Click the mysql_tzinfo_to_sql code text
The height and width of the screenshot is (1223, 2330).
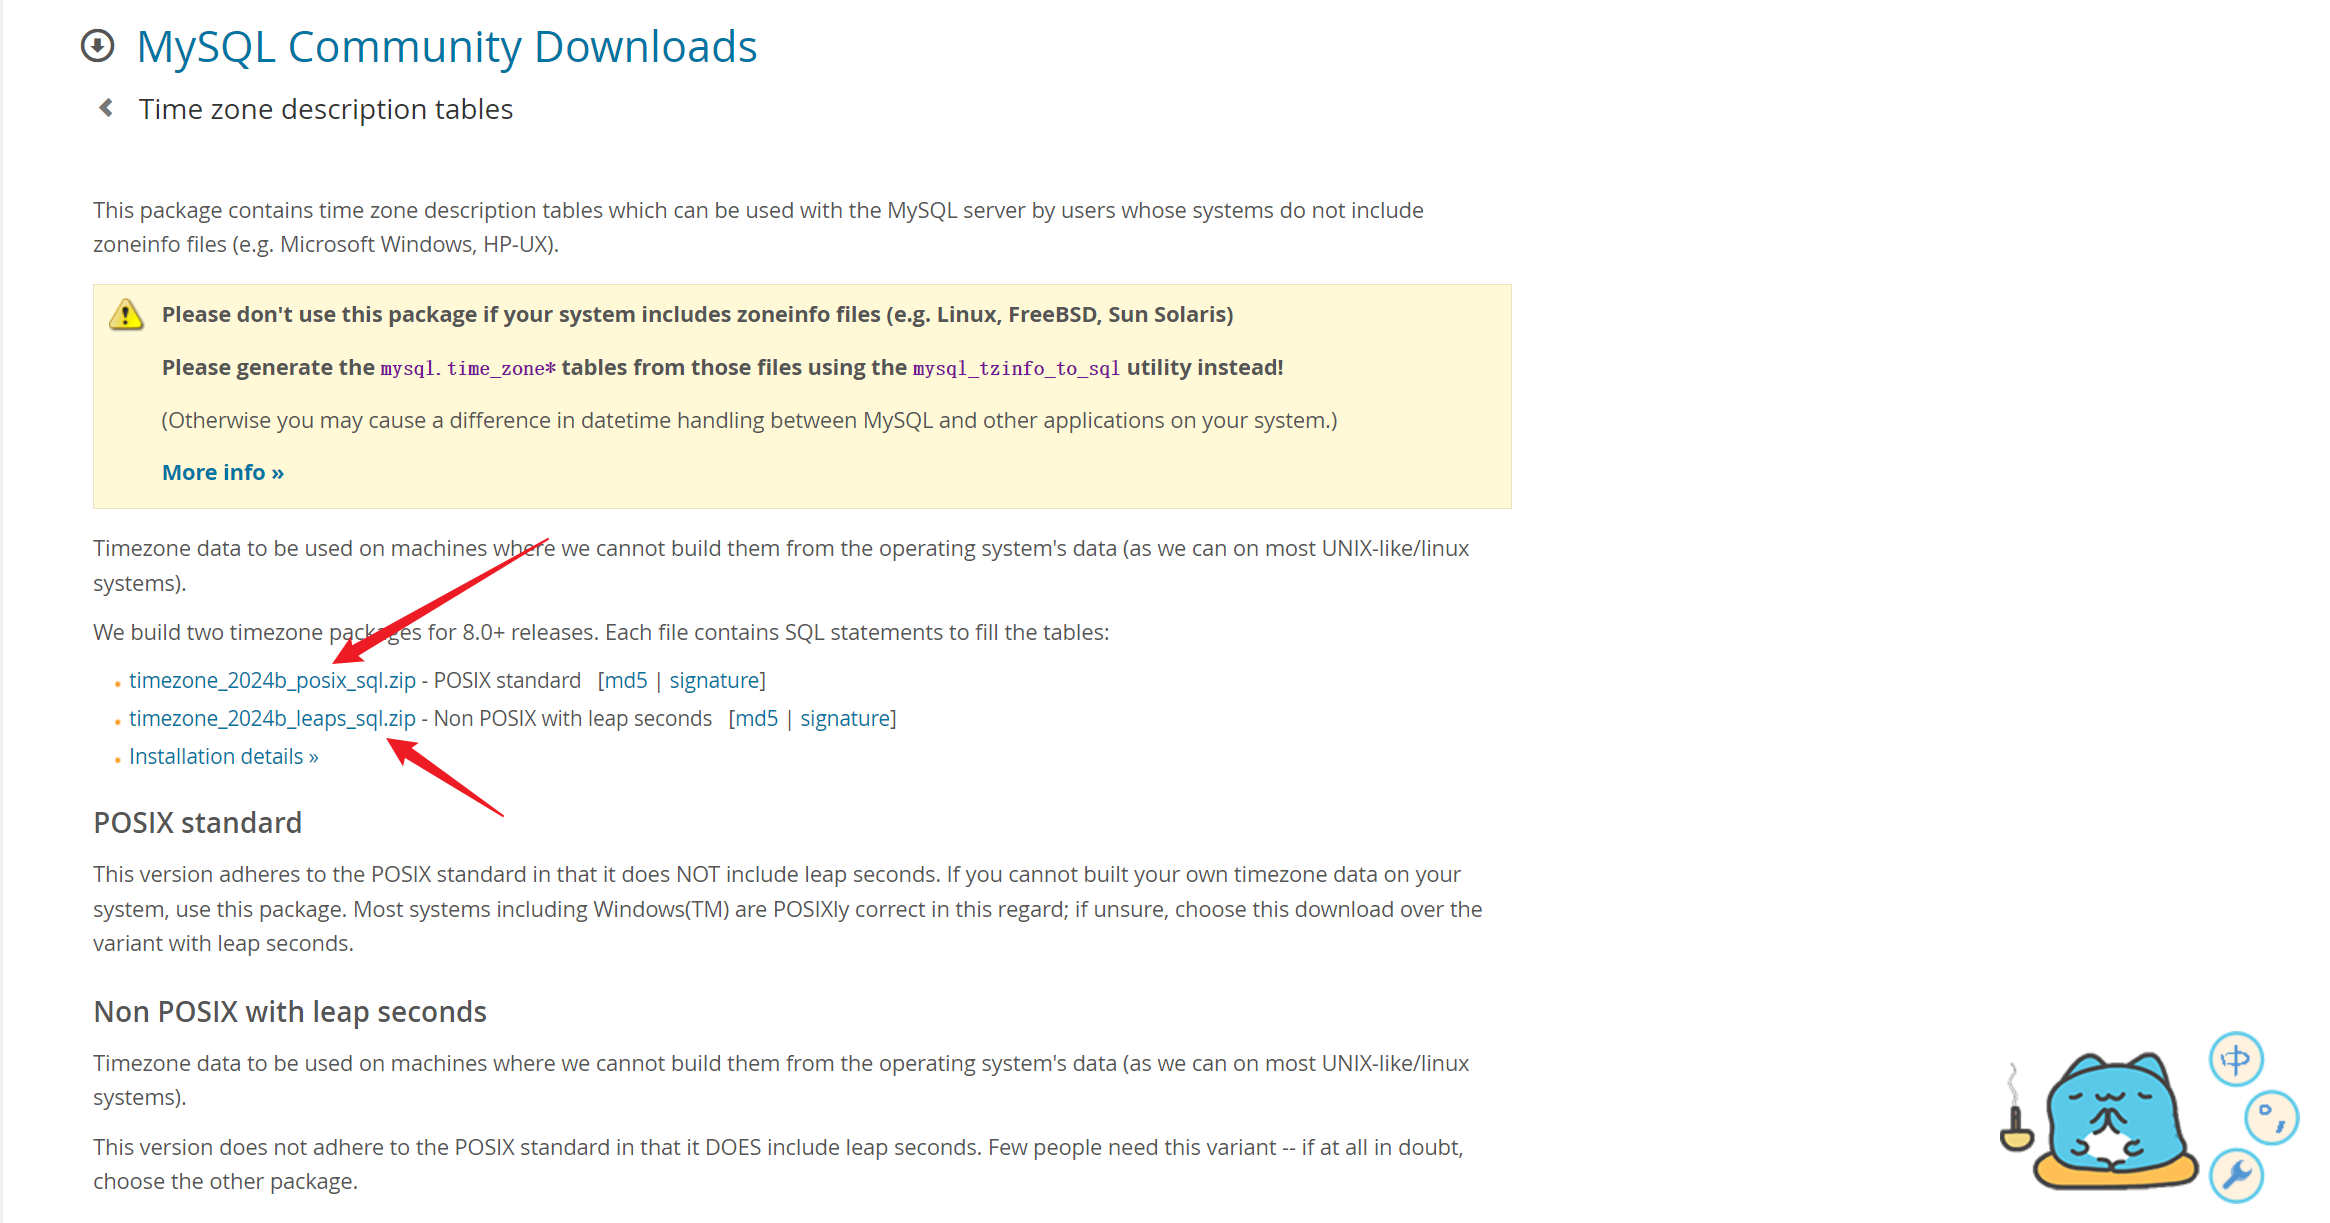click(1016, 369)
